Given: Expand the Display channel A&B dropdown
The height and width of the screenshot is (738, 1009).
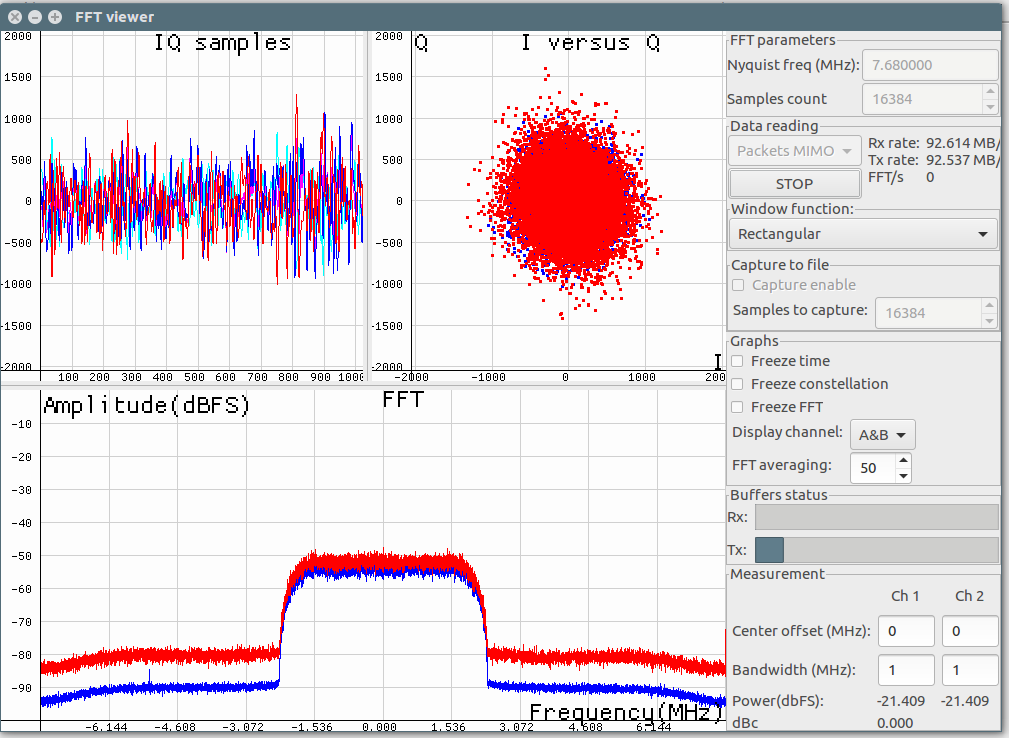Looking at the screenshot, I should 882,435.
